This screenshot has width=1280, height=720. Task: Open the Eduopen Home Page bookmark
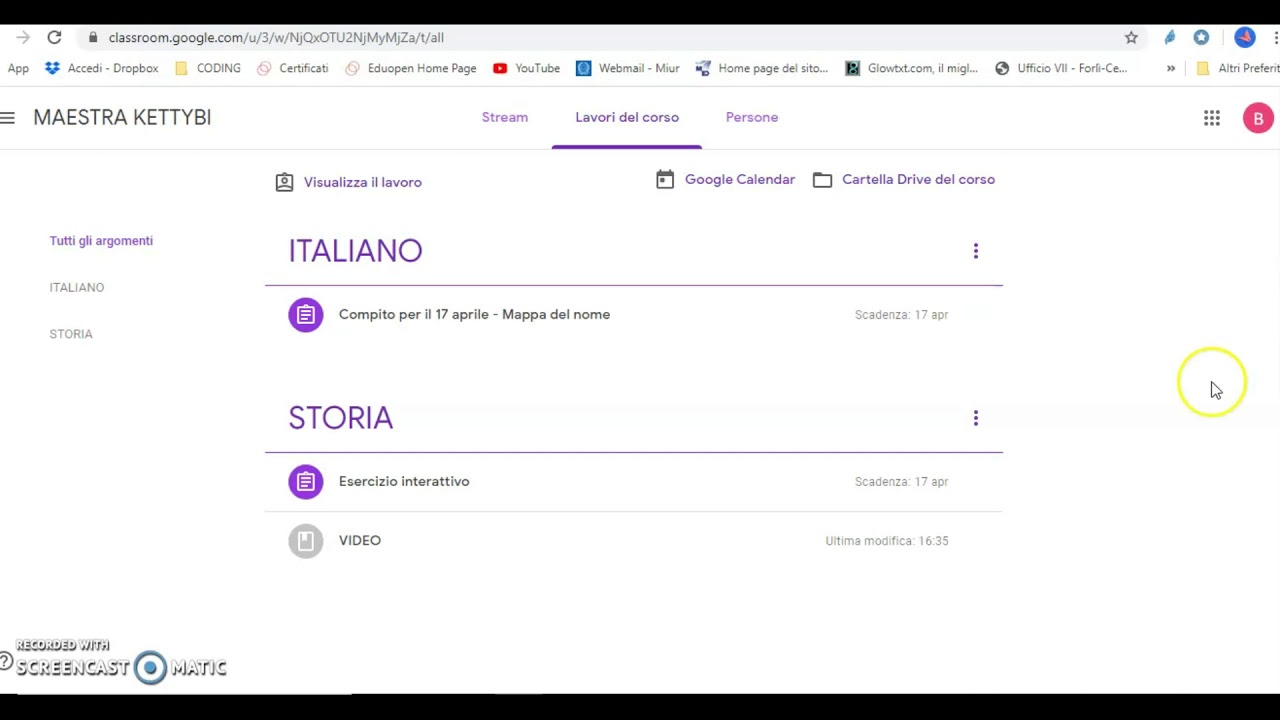tap(411, 68)
